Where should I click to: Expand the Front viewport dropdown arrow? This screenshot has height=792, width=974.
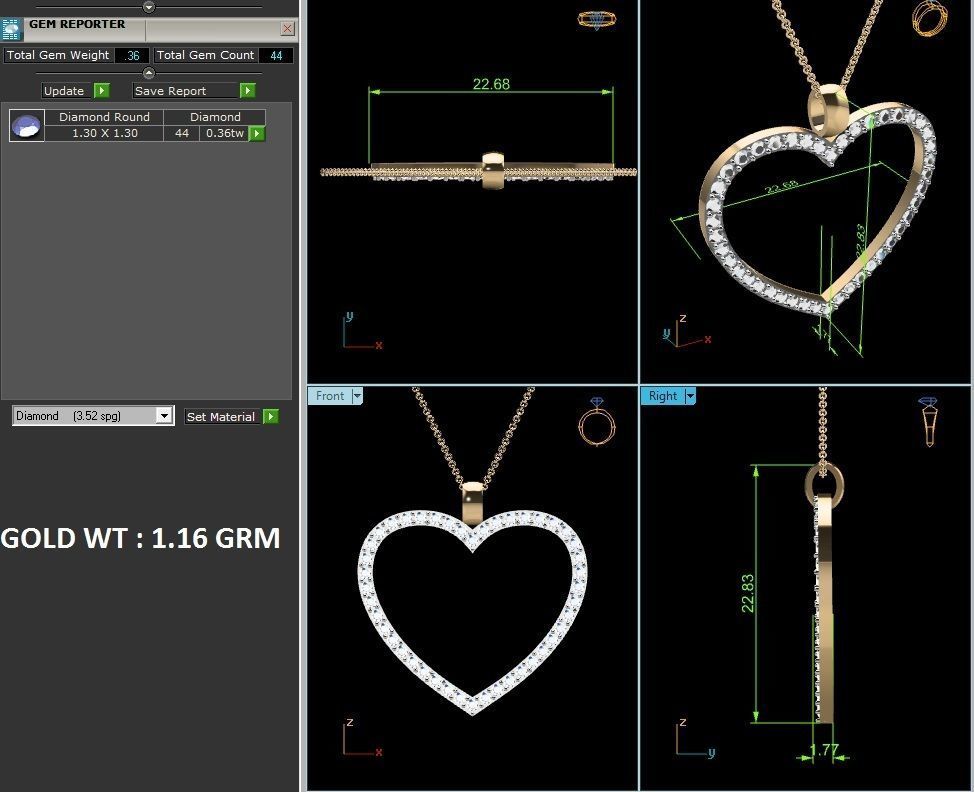coord(357,396)
